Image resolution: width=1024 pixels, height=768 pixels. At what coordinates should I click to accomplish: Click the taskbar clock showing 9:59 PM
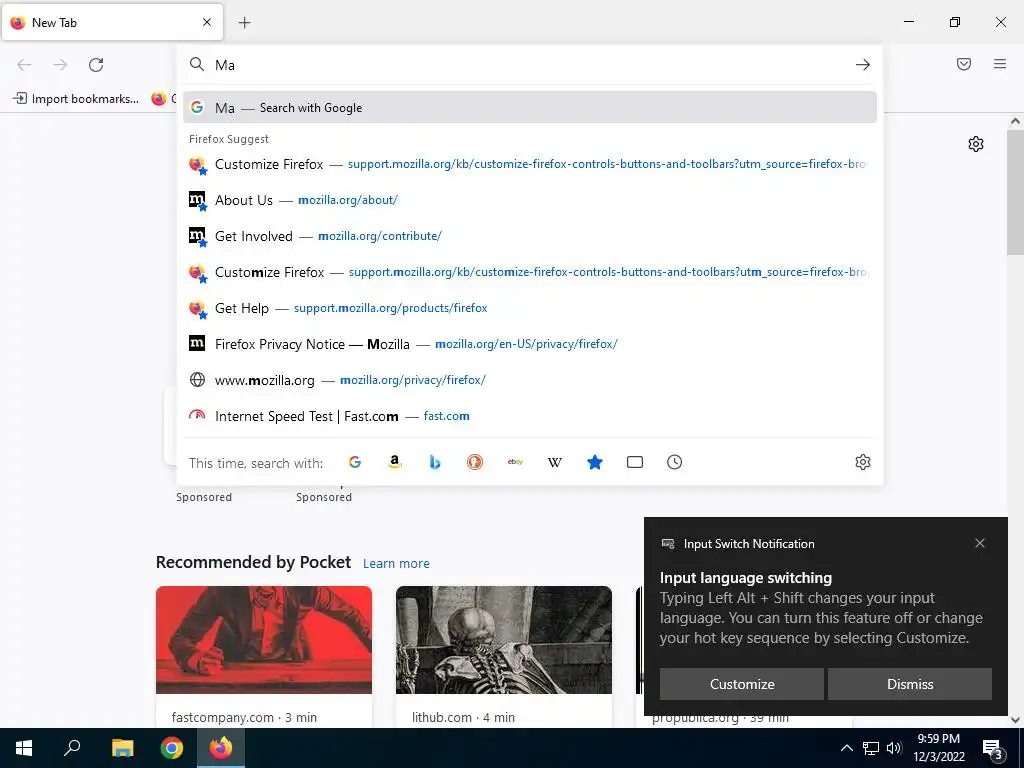pyautogui.click(x=938, y=748)
